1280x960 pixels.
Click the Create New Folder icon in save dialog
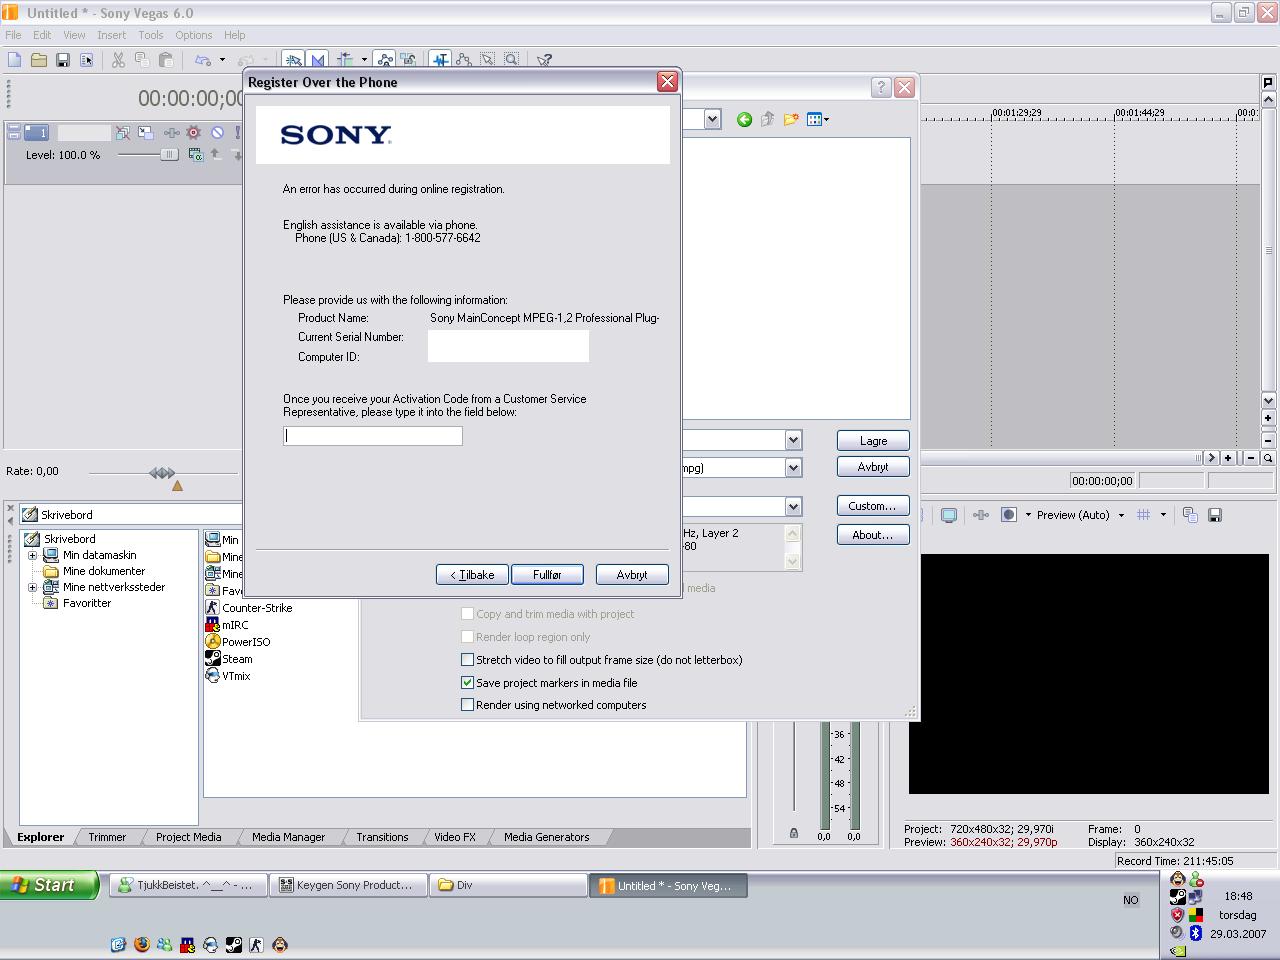pyautogui.click(x=791, y=120)
